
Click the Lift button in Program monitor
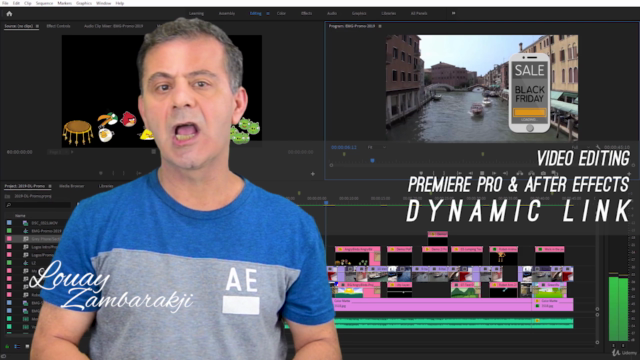coord(520,173)
